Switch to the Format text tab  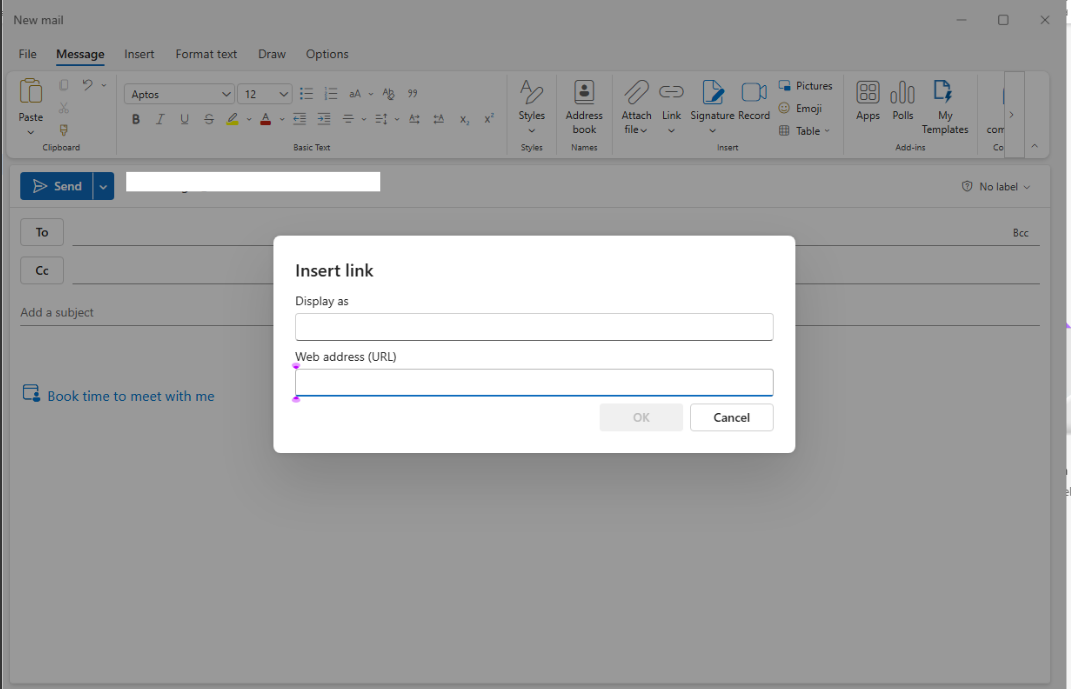point(206,54)
